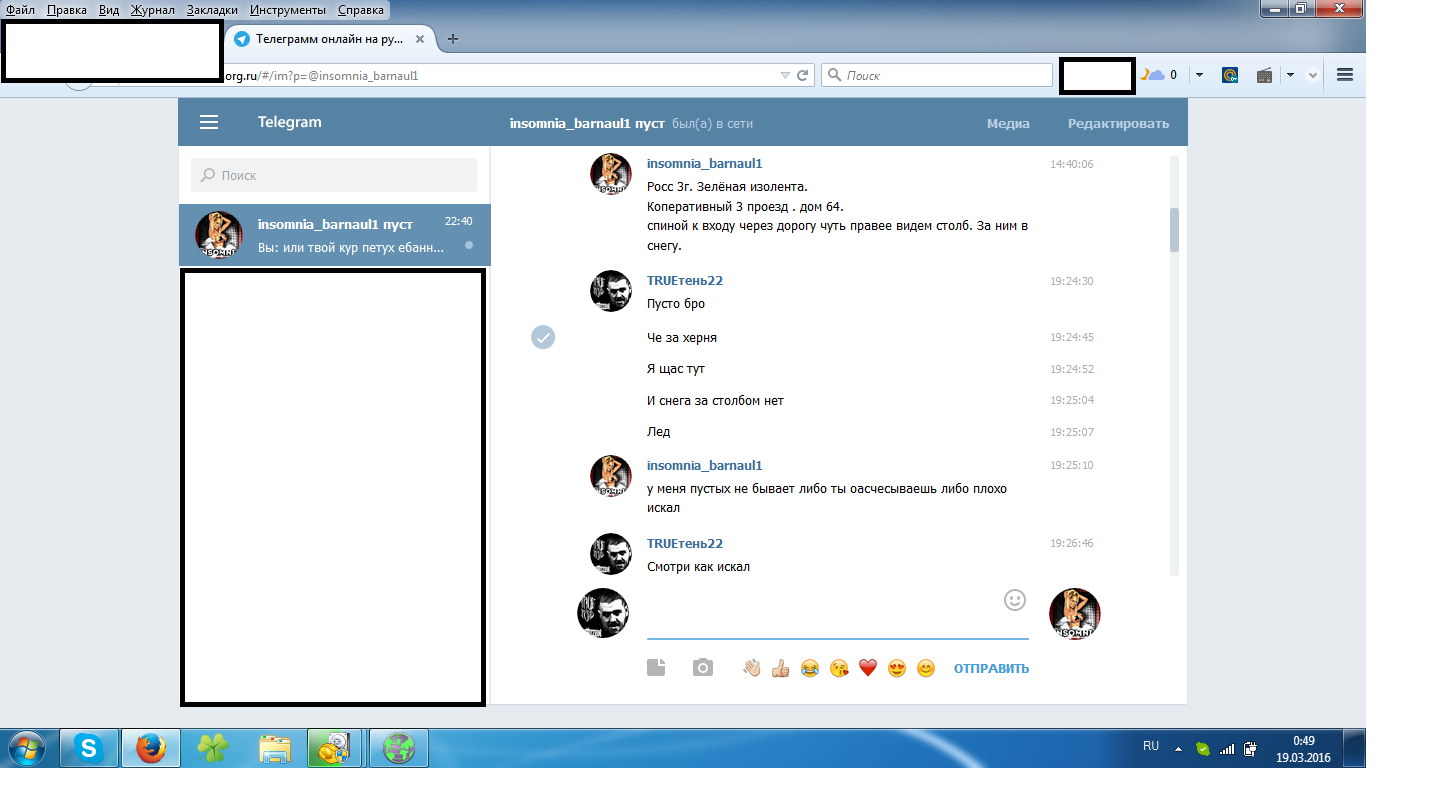1434x806 pixels.
Task: Insert the heart-eyes emoji
Action: click(x=897, y=668)
